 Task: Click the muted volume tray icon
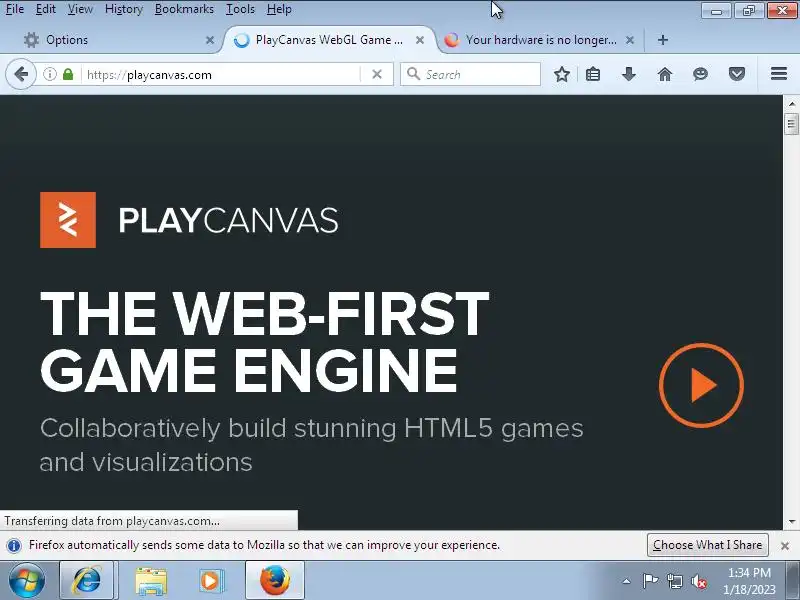click(699, 581)
